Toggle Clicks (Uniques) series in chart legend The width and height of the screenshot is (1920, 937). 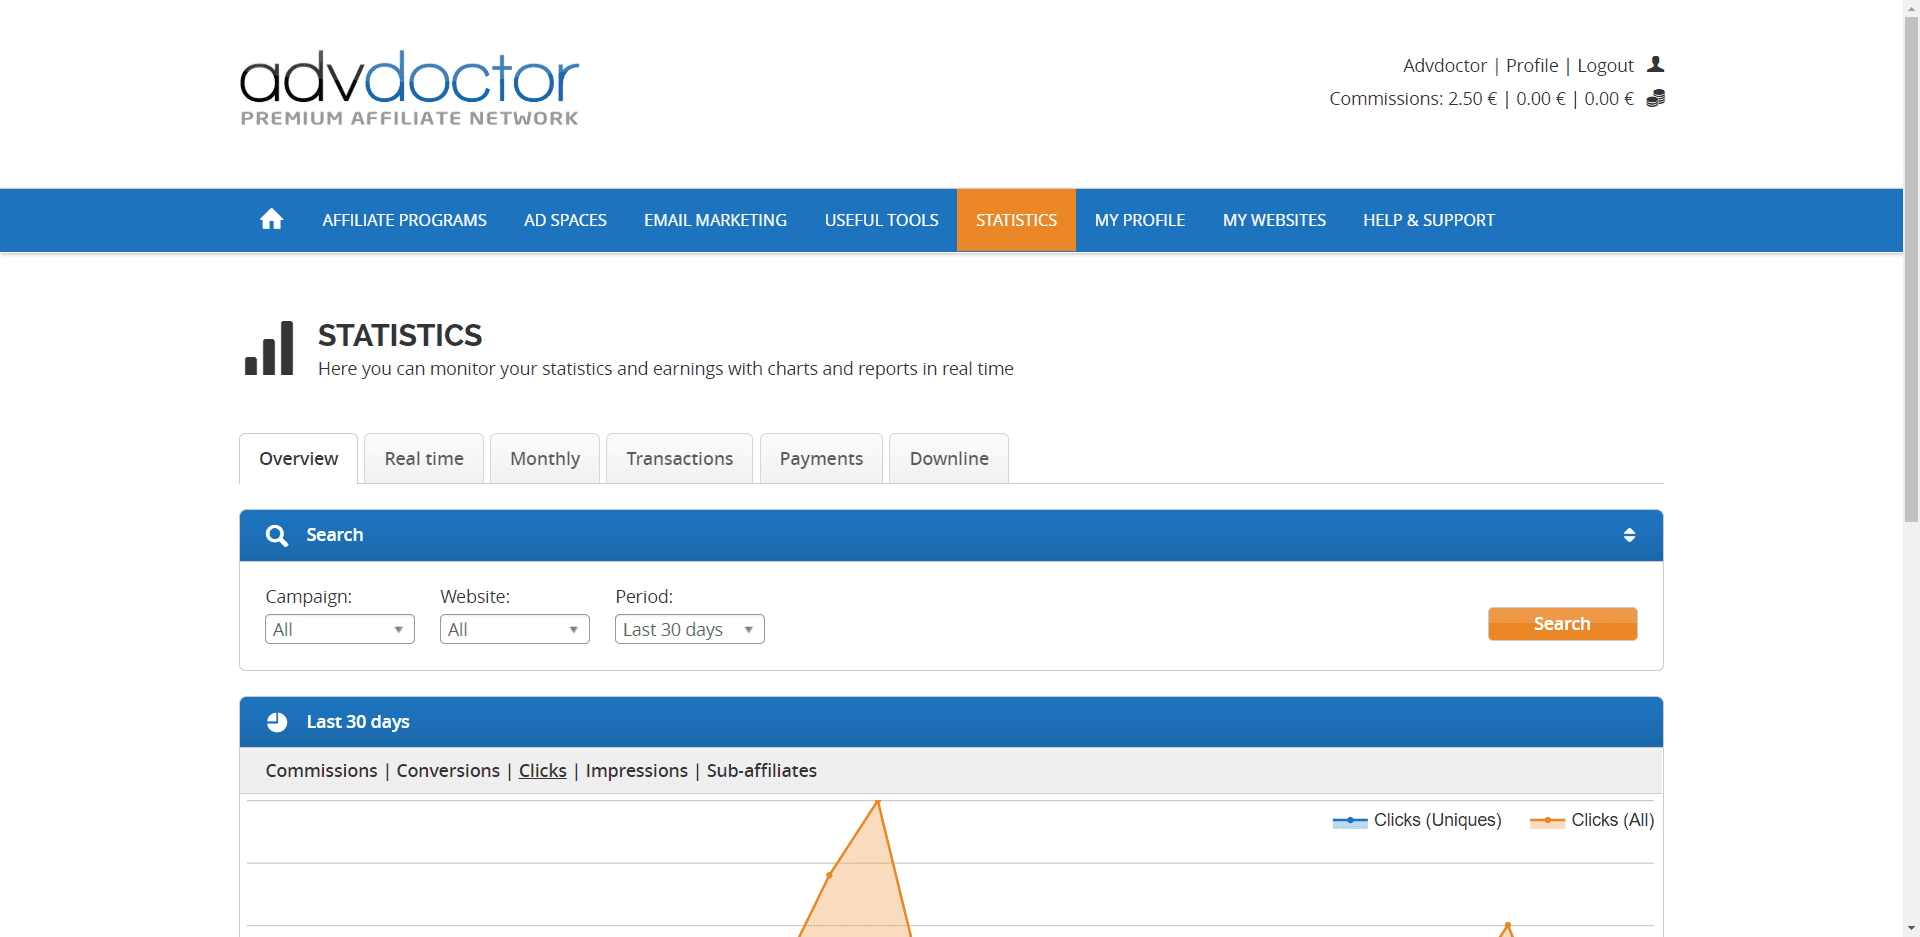1417,820
